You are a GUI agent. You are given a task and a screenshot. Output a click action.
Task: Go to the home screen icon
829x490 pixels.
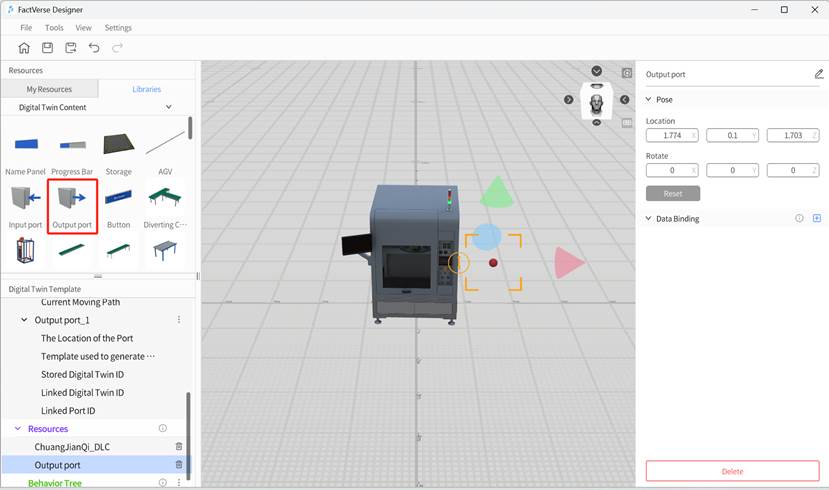24,48
